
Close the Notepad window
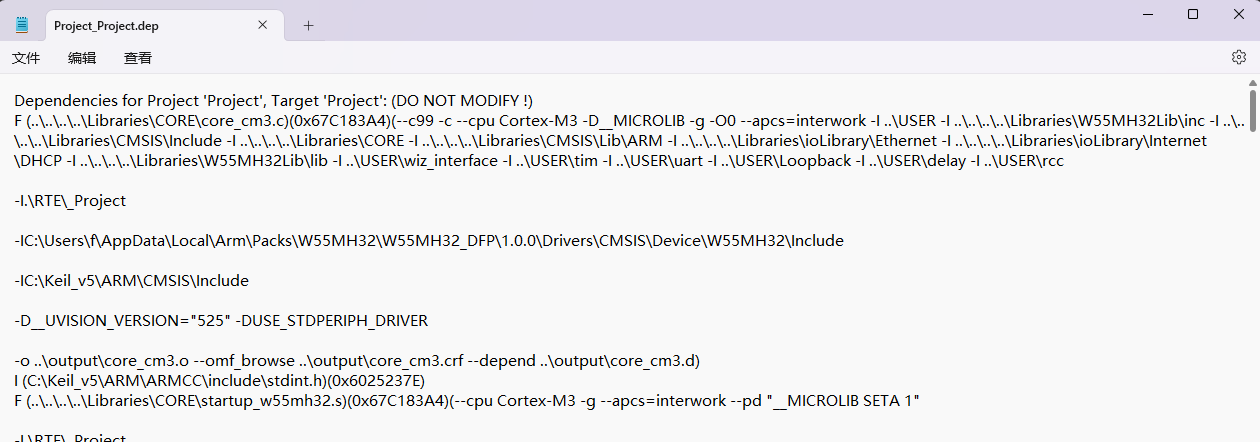(1239, 14)
